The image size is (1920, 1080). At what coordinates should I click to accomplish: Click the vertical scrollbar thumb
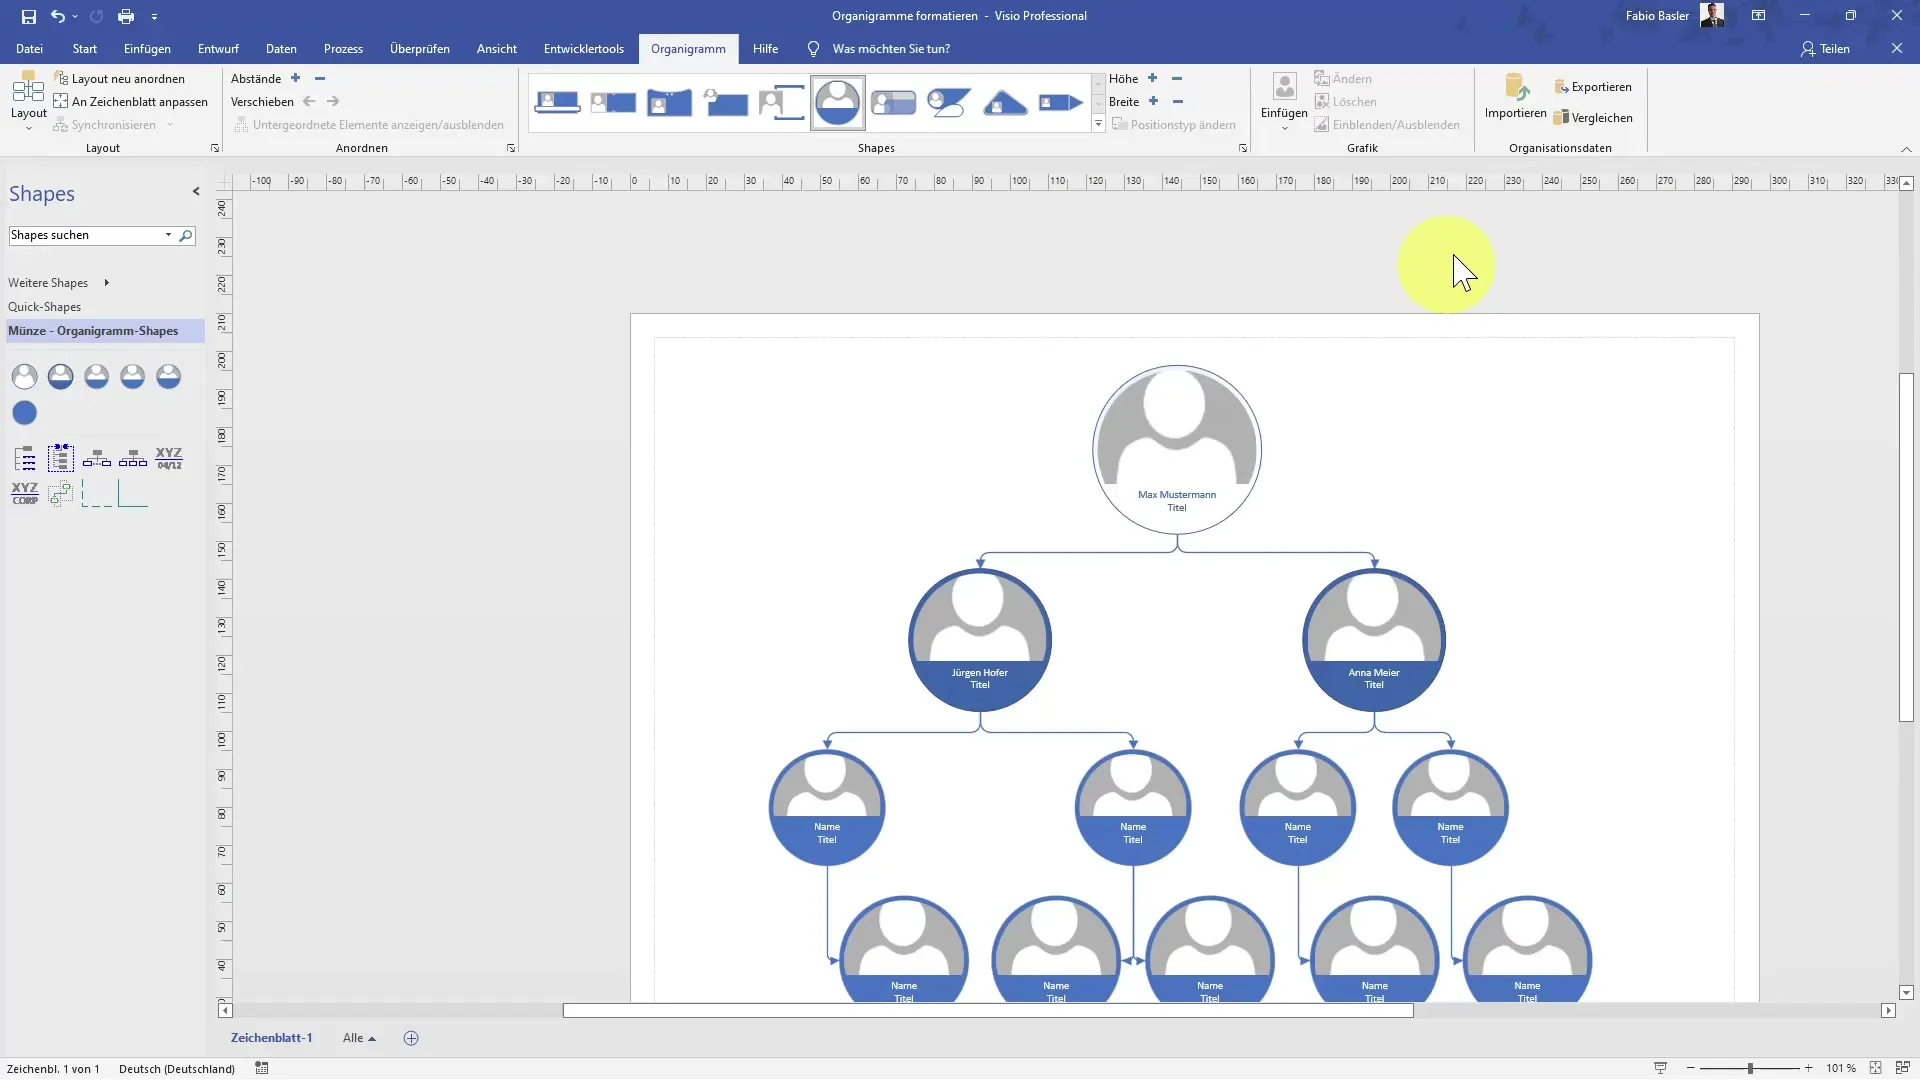1906,547
